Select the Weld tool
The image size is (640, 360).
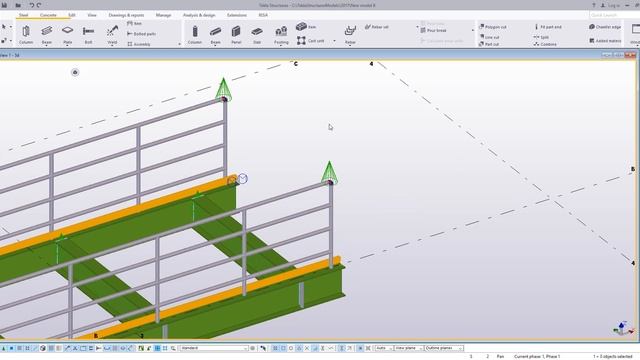(112, 34)
